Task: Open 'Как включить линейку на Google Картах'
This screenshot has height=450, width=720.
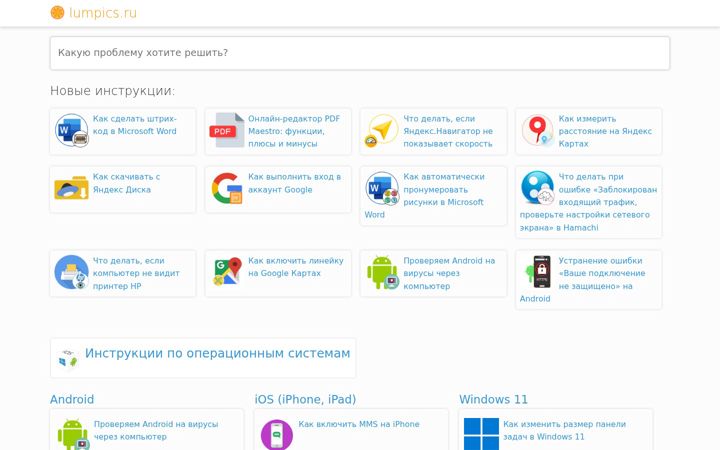Action: (x=295, y=267)
